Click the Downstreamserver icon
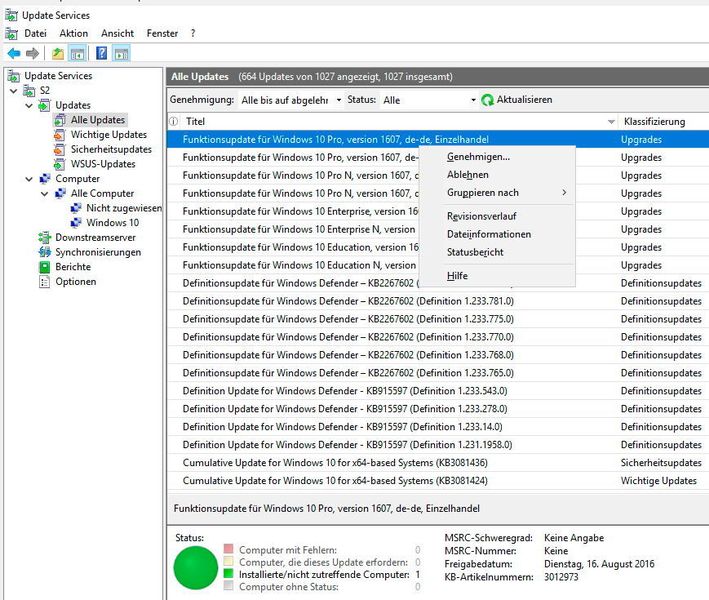The width and height of the screenshot is (709, 600). coord(44,237)
